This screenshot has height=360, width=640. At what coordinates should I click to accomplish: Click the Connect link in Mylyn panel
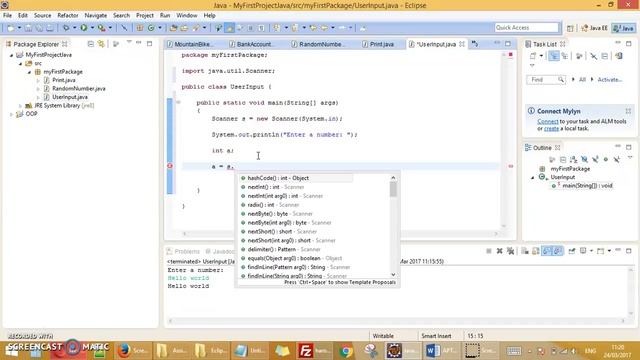(x=548, y=122)
